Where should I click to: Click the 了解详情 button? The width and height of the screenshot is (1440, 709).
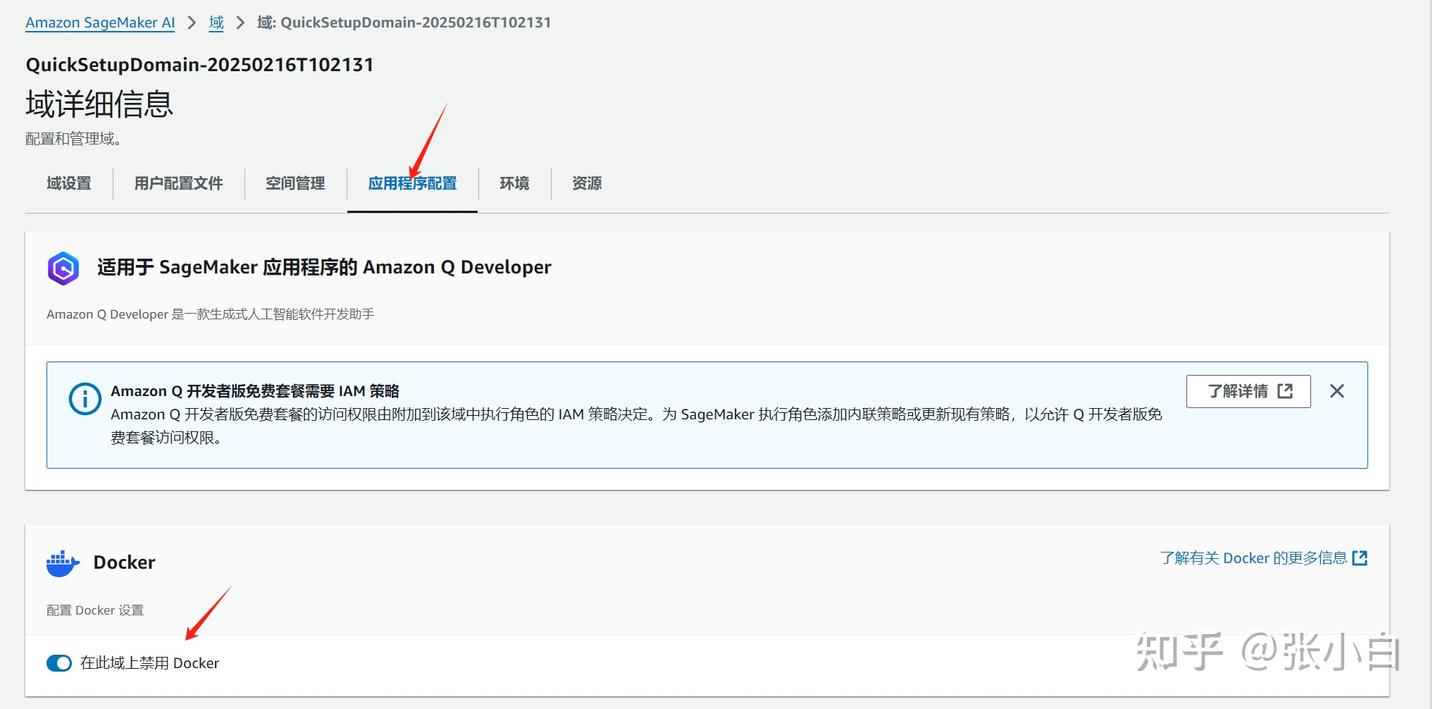(x=1248, y=391)
